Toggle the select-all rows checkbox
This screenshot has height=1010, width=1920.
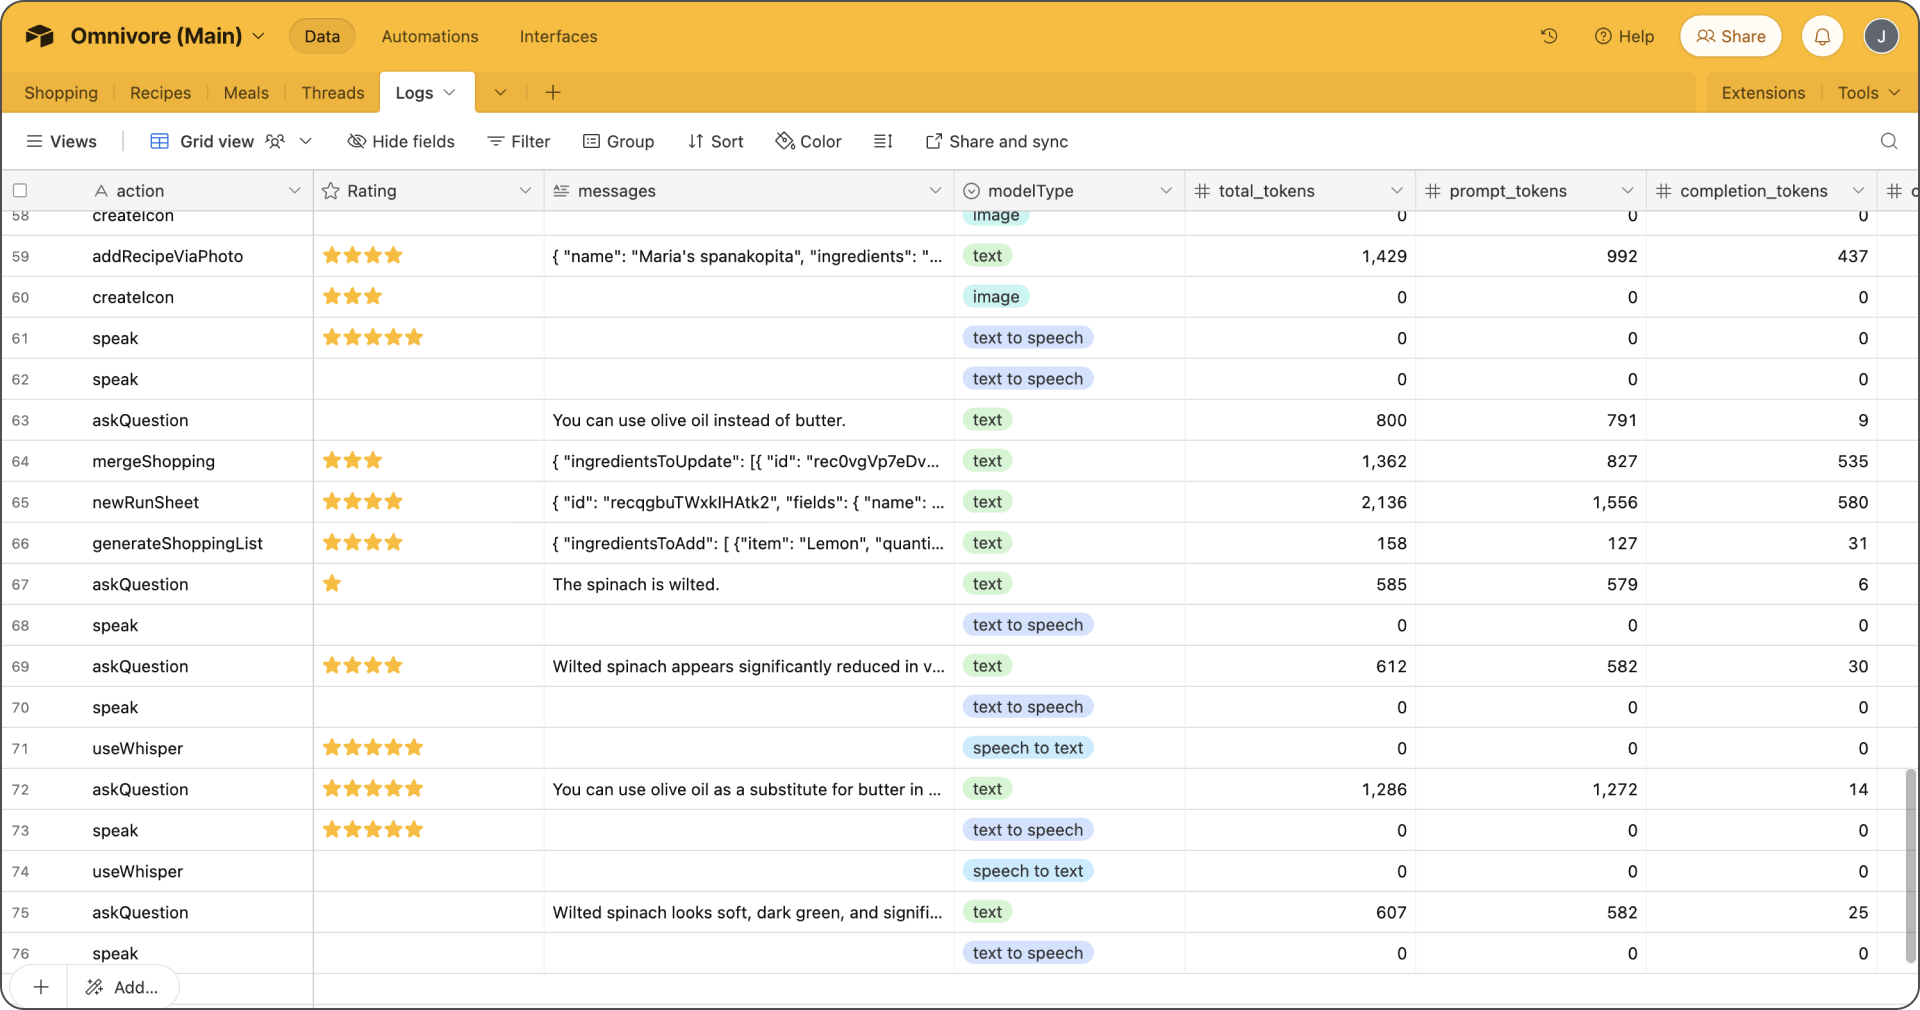click(20, 190)
